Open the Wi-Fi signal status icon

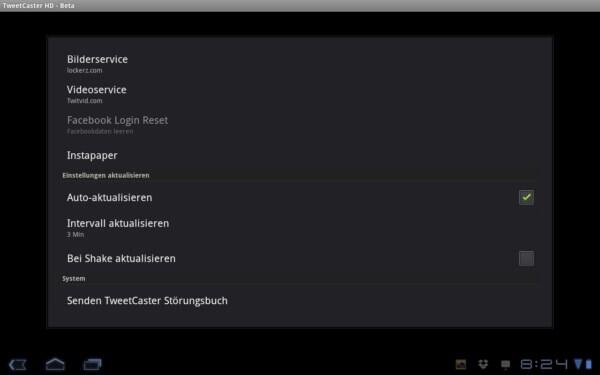578,364
